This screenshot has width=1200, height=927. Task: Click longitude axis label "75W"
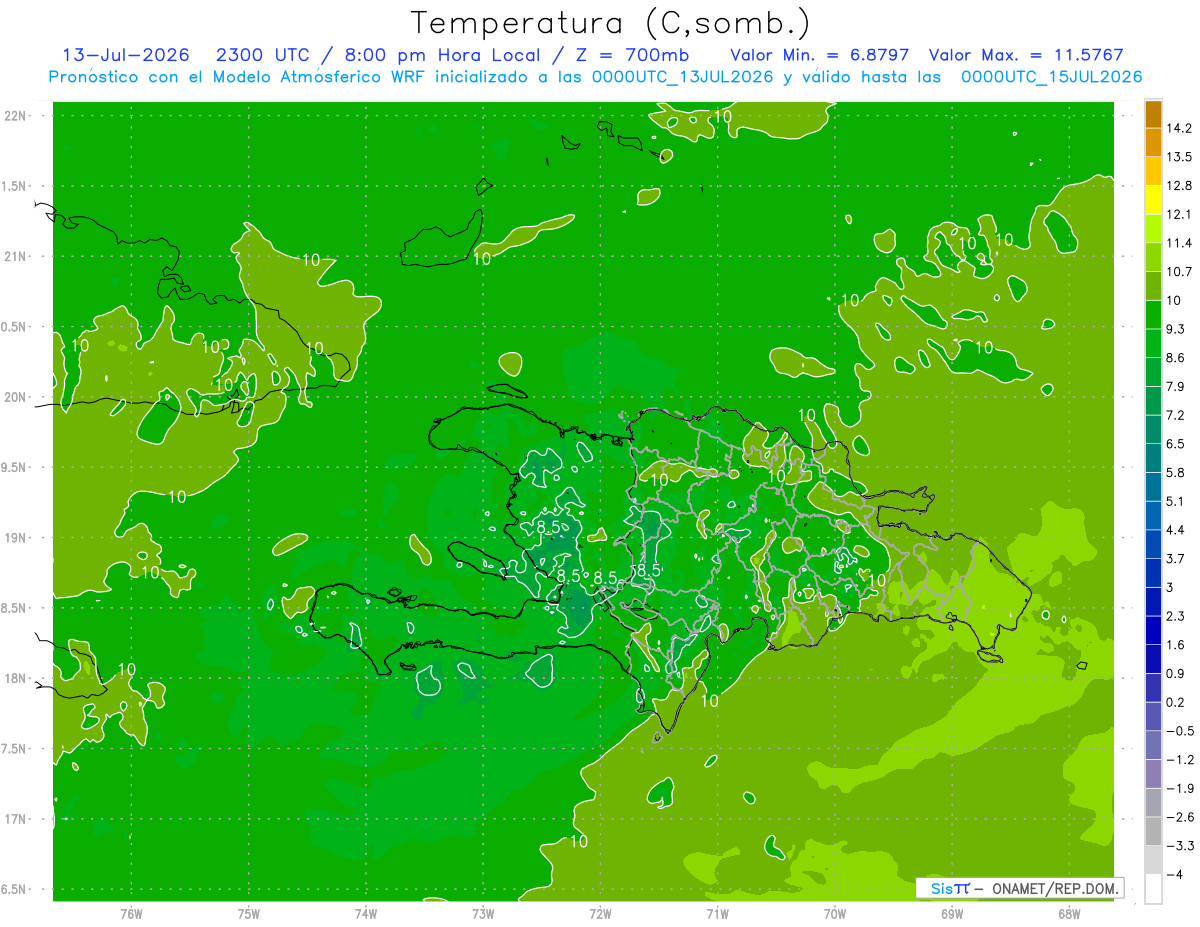[249, 914]
